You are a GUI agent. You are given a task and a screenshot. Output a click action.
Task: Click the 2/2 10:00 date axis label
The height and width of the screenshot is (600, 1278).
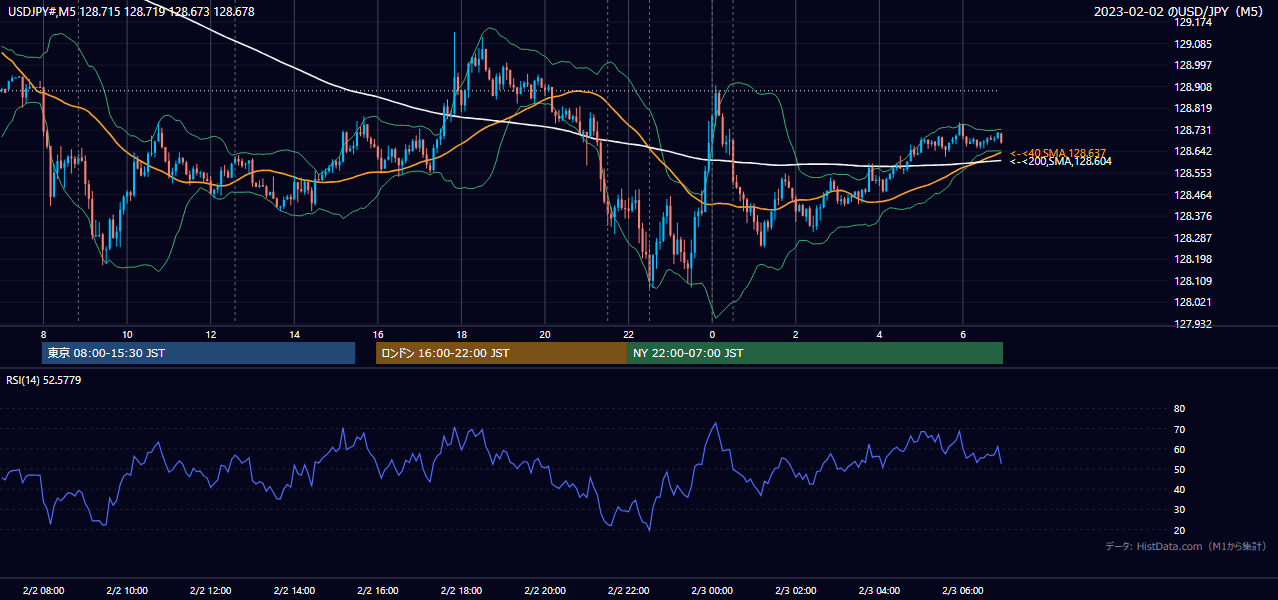127,591
